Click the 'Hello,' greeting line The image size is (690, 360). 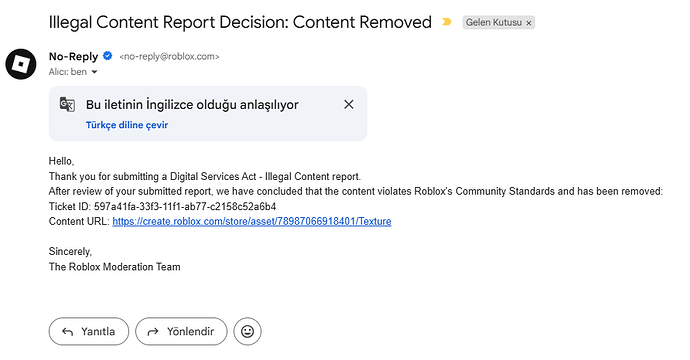click(61, 162)
